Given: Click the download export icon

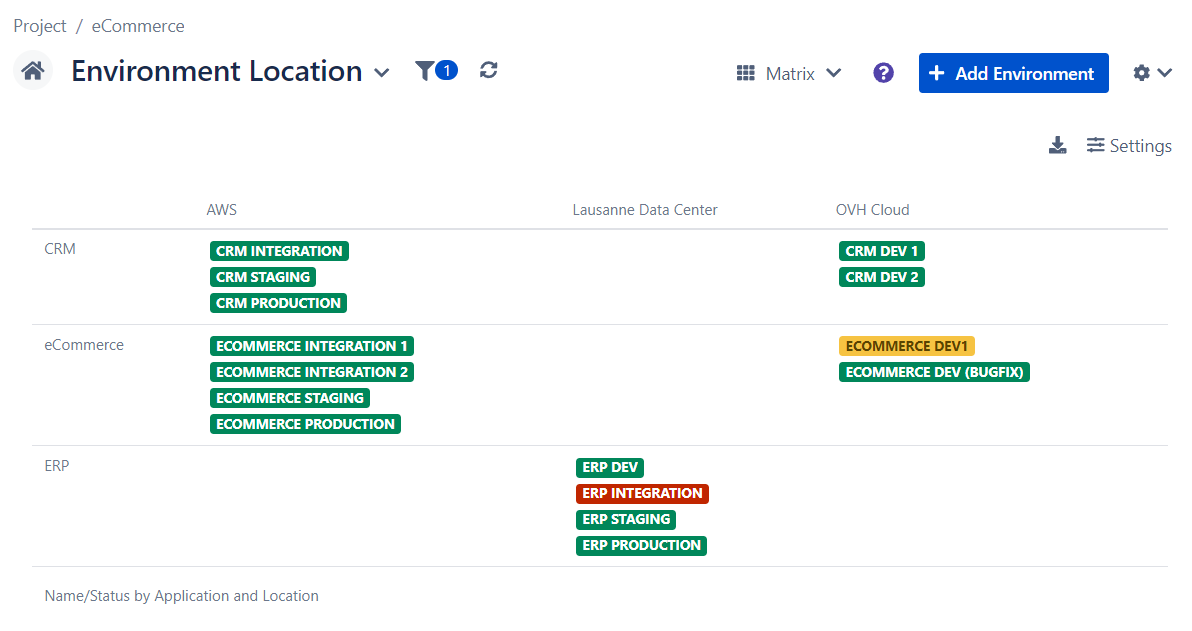Looking at the screenshot, I should 1057,146.
